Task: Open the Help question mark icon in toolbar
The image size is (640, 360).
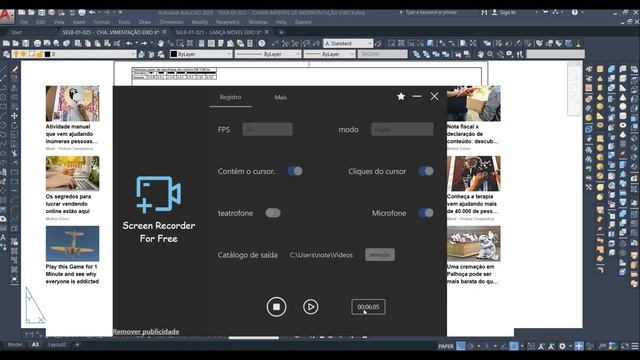Action: [x=262, y=43]
